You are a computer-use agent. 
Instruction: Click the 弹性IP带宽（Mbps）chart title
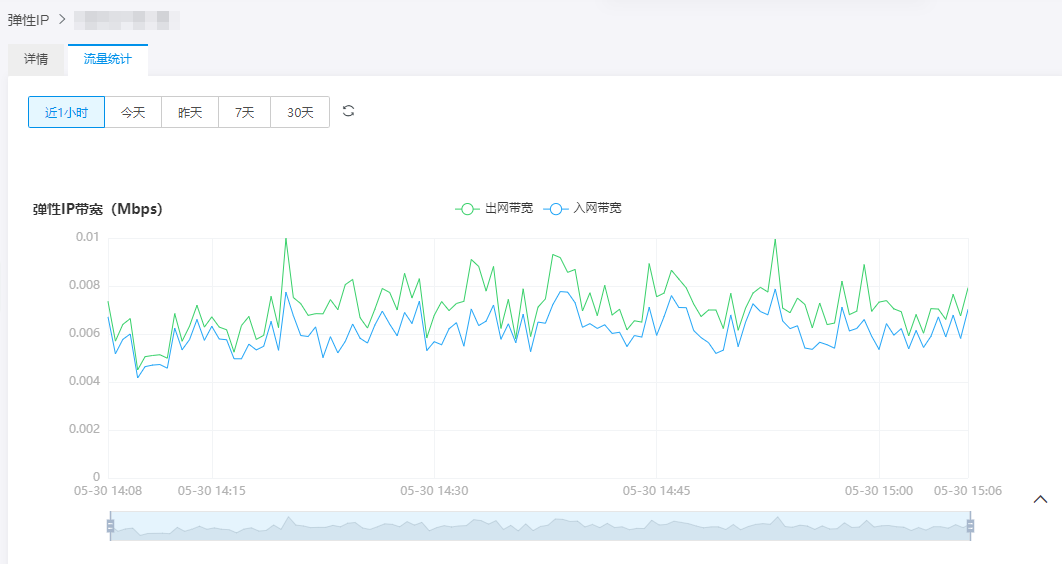(x=98, y=209)
